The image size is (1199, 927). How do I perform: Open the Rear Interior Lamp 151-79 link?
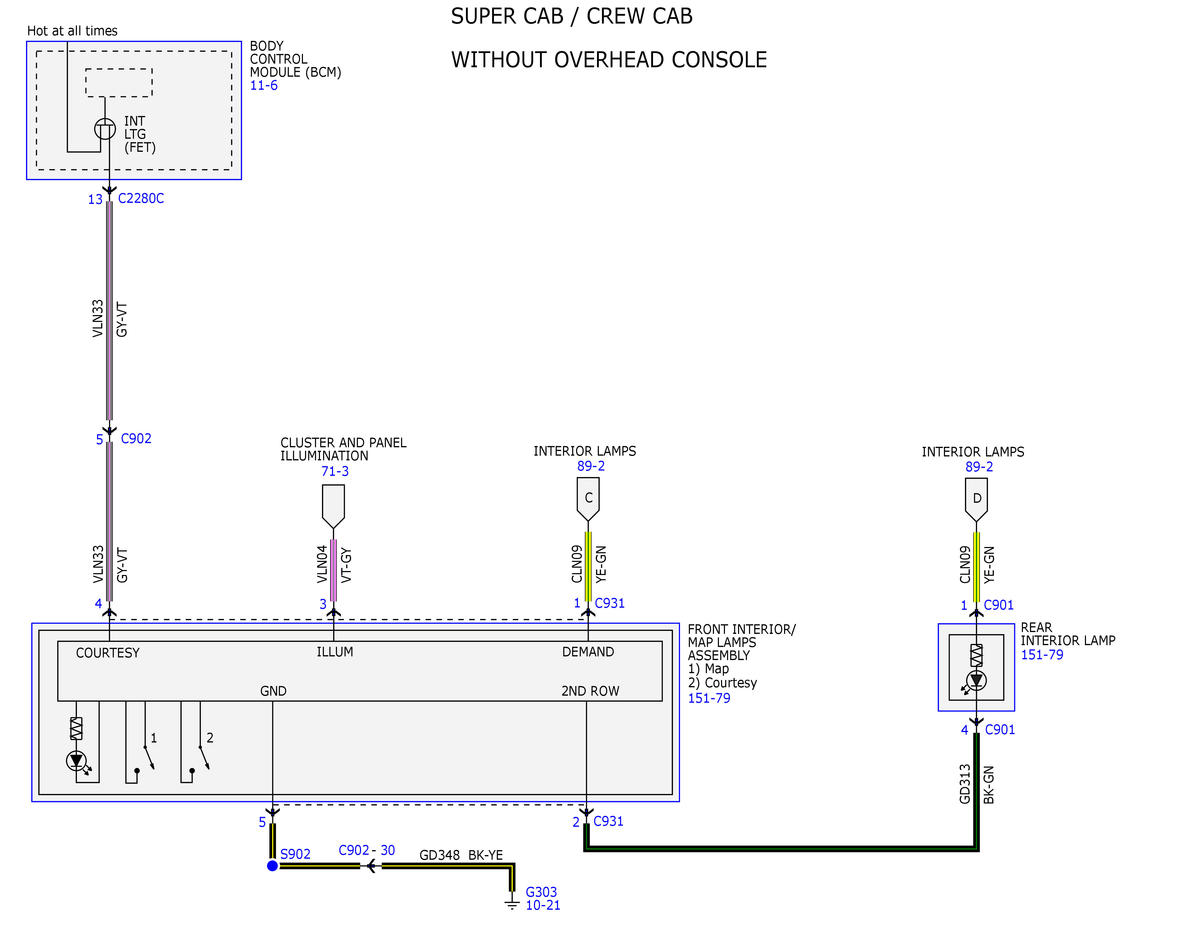(x=1042, y=655)
